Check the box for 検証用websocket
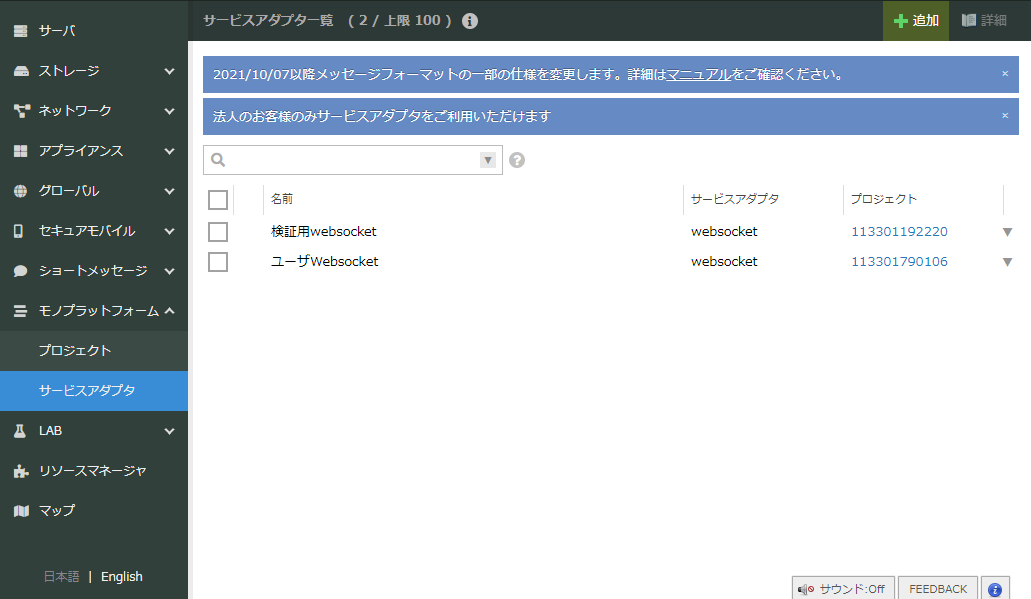Viewport: 1031px width, 599px height. 218,231
